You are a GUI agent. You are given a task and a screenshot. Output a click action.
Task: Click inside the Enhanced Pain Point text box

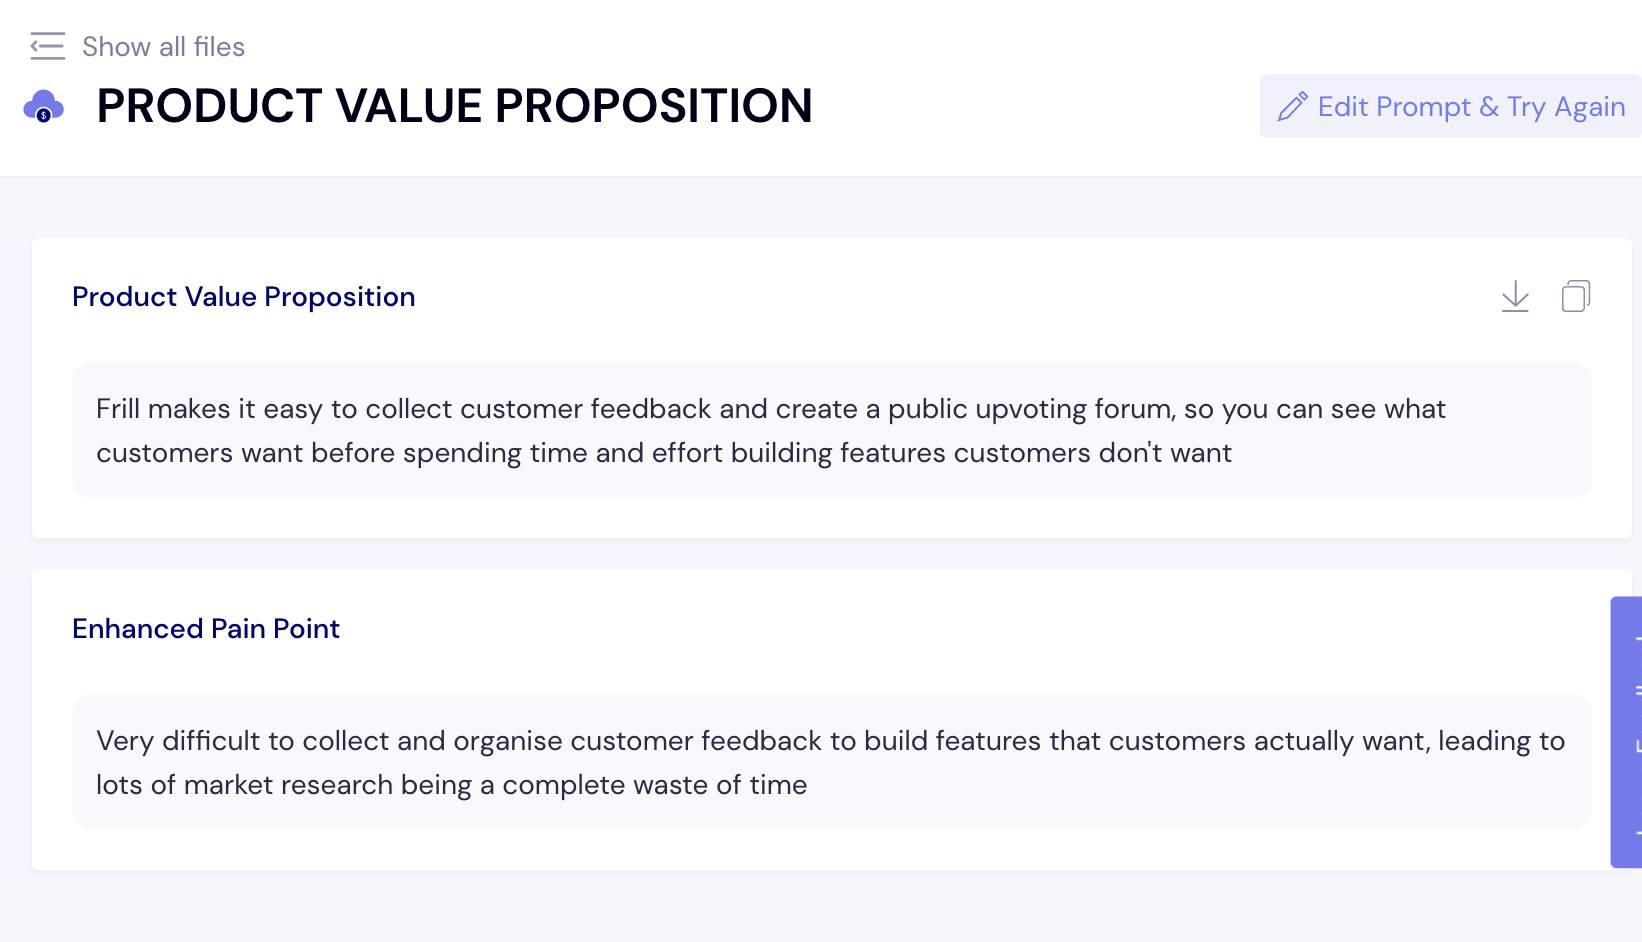(x=831, y=762)
